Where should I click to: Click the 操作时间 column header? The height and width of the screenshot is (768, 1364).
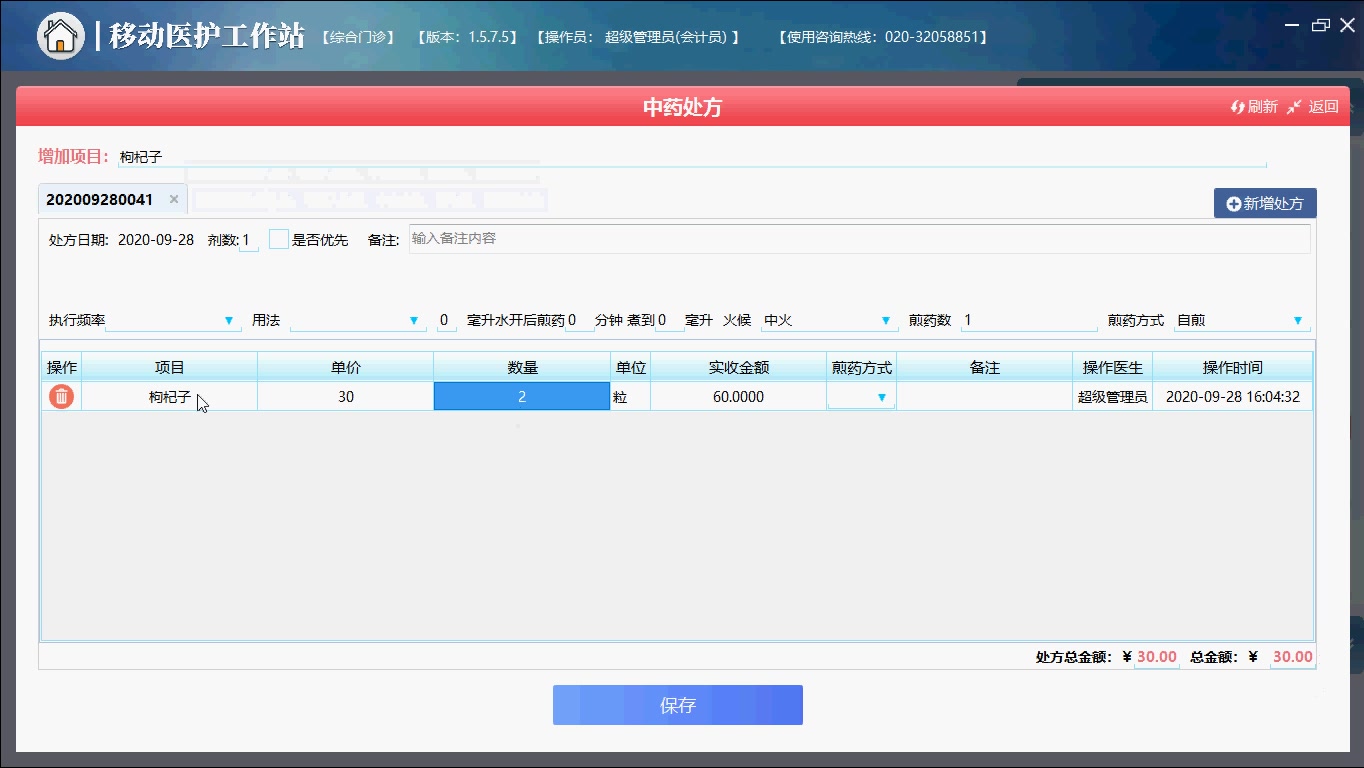pos(1232,367)
